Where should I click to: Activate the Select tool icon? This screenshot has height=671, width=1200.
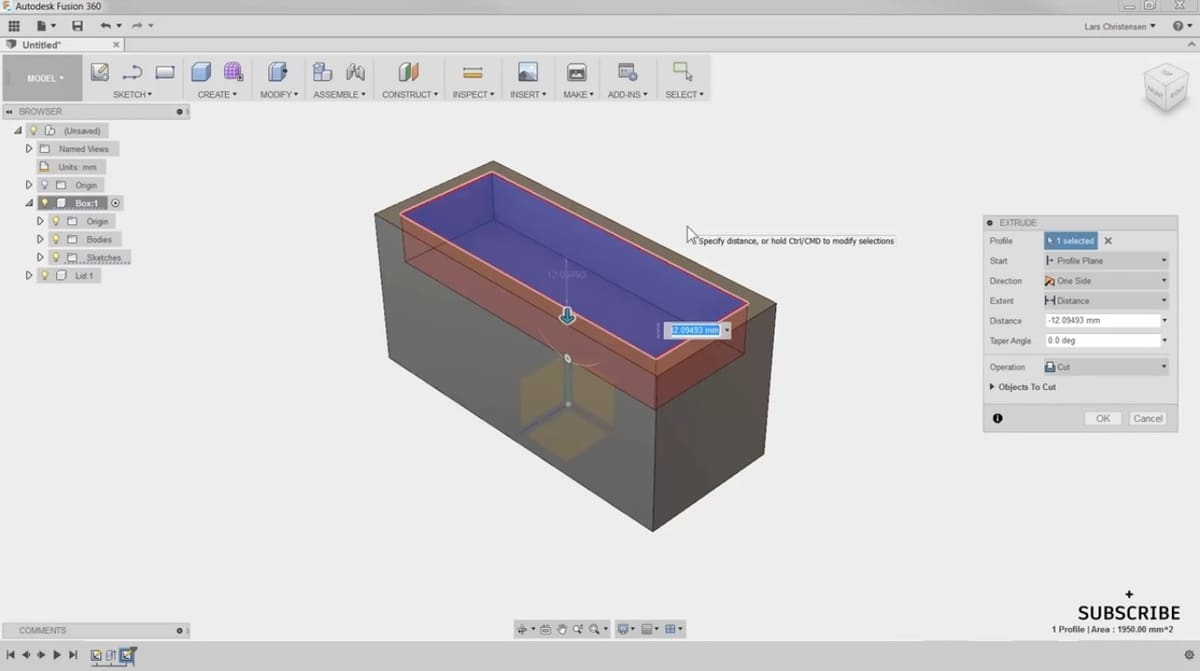click(683, 71)
